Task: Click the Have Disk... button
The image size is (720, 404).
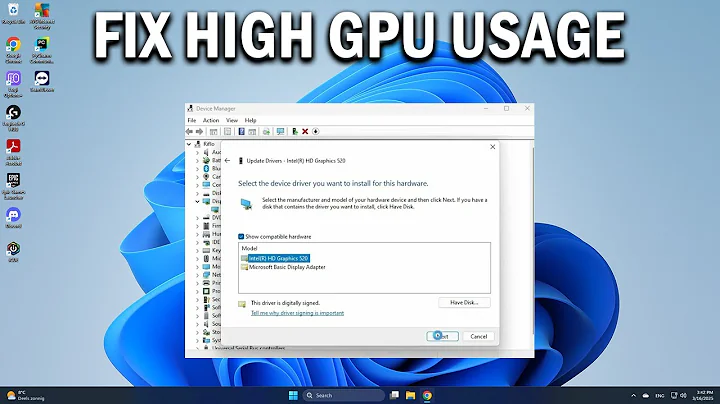Action: [x=464, y=303]
